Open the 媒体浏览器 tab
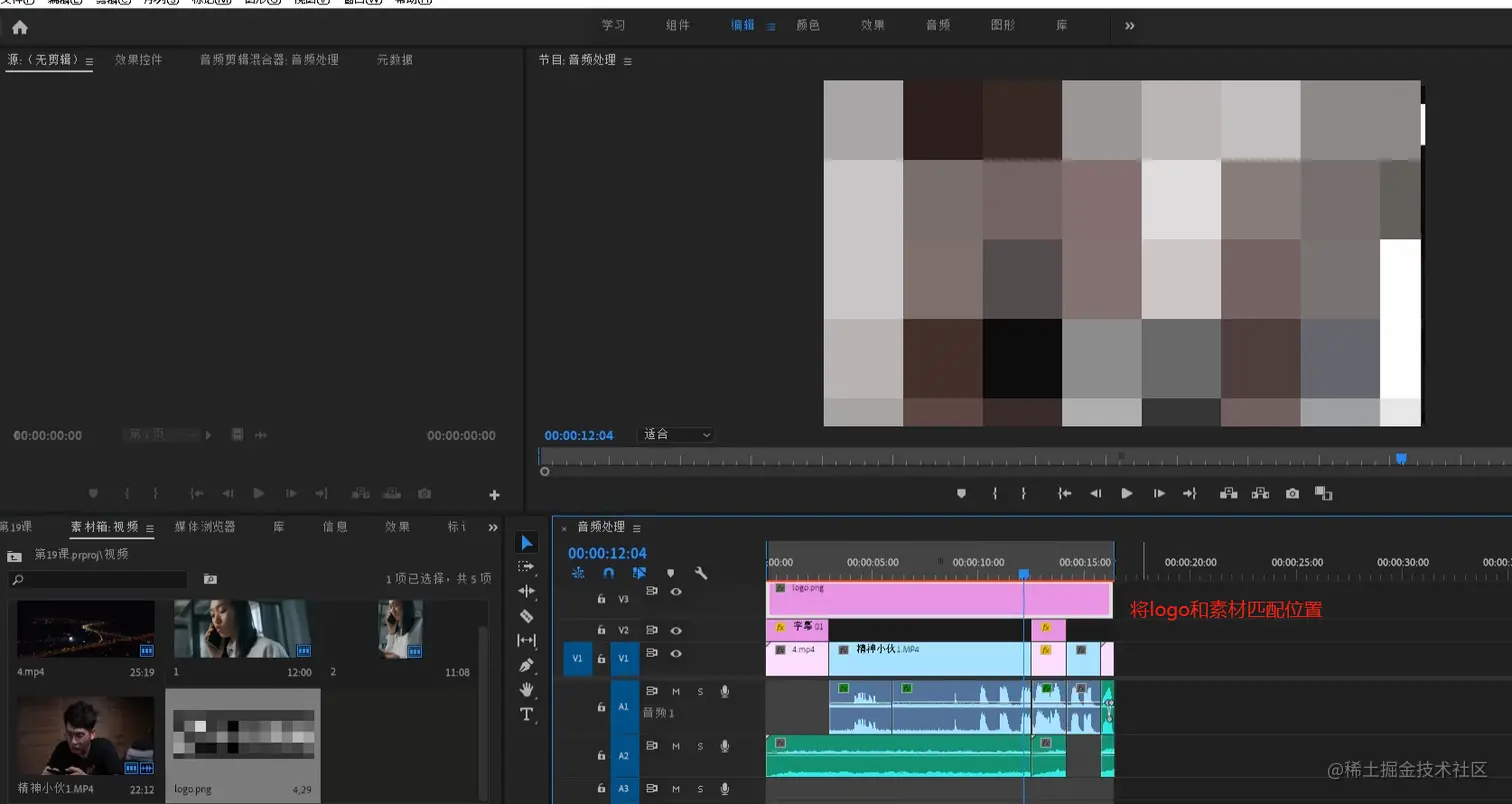 [205, 527]
